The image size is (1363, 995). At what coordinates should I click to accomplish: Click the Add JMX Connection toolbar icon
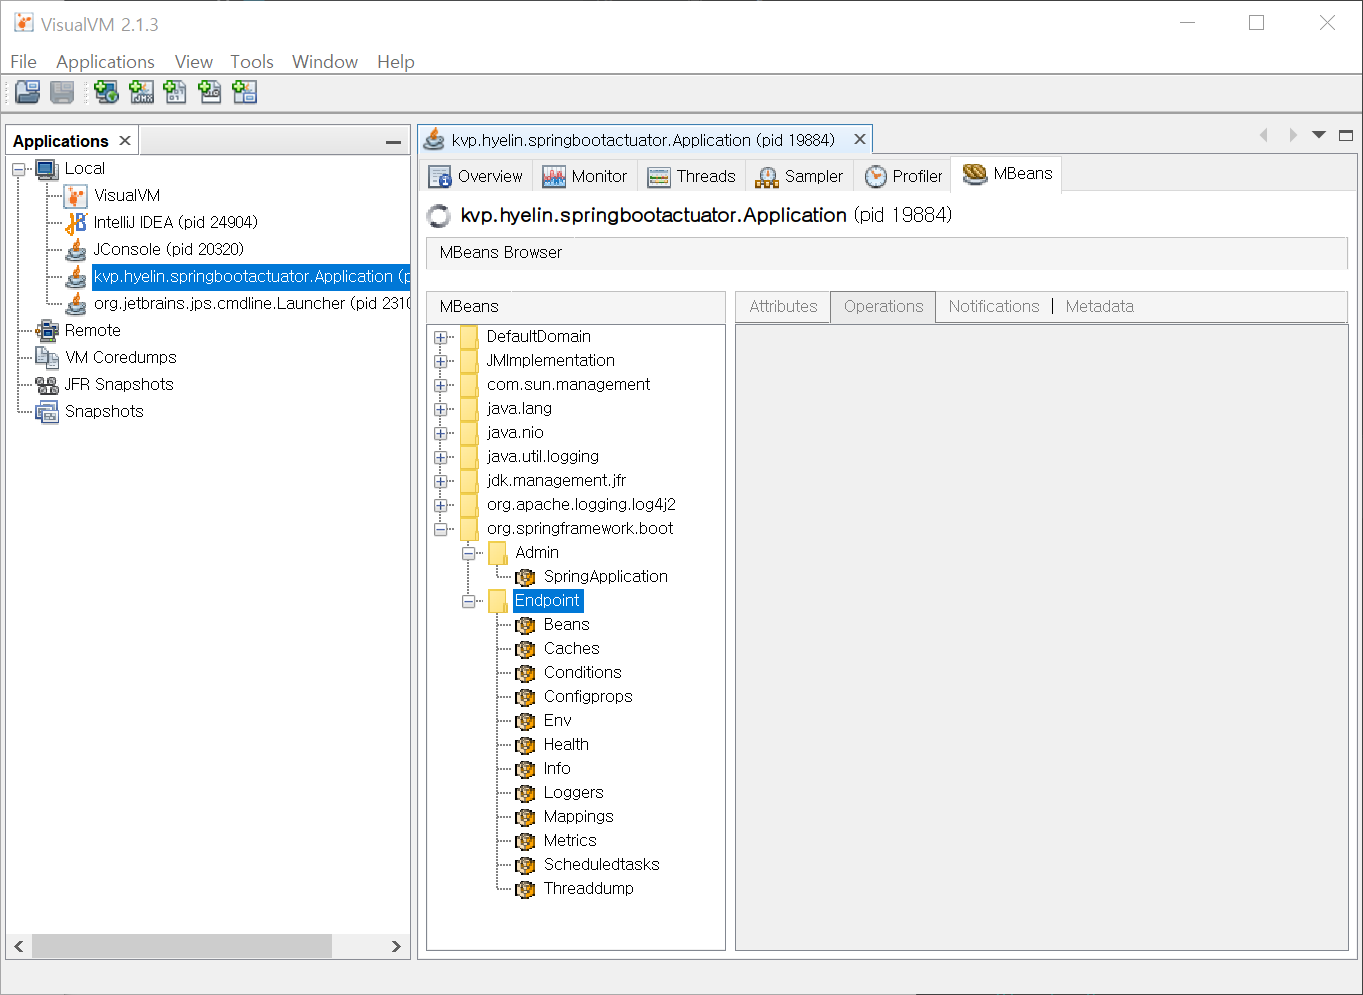pyautogui.click(x=142, y=92)
